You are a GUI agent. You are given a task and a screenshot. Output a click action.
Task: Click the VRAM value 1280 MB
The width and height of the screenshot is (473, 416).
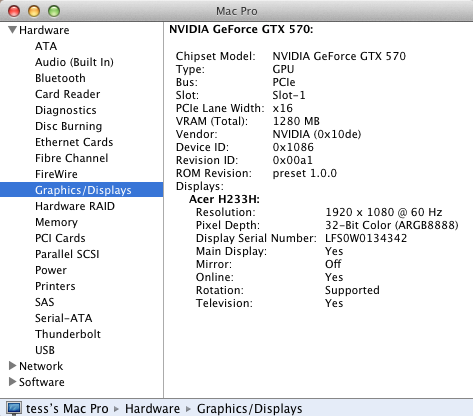pos(296,121)
